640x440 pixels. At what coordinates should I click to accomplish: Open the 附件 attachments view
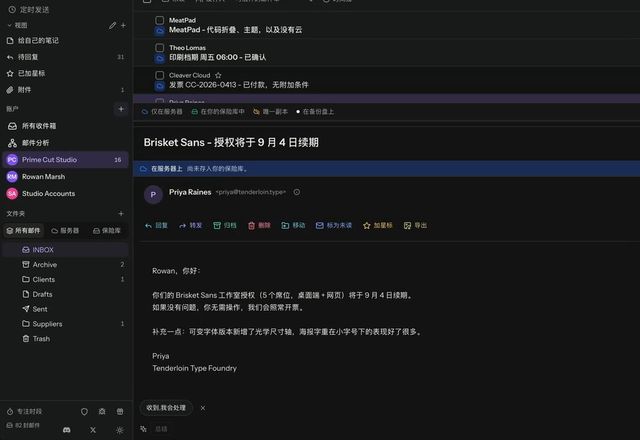click(x=65, y=89)
